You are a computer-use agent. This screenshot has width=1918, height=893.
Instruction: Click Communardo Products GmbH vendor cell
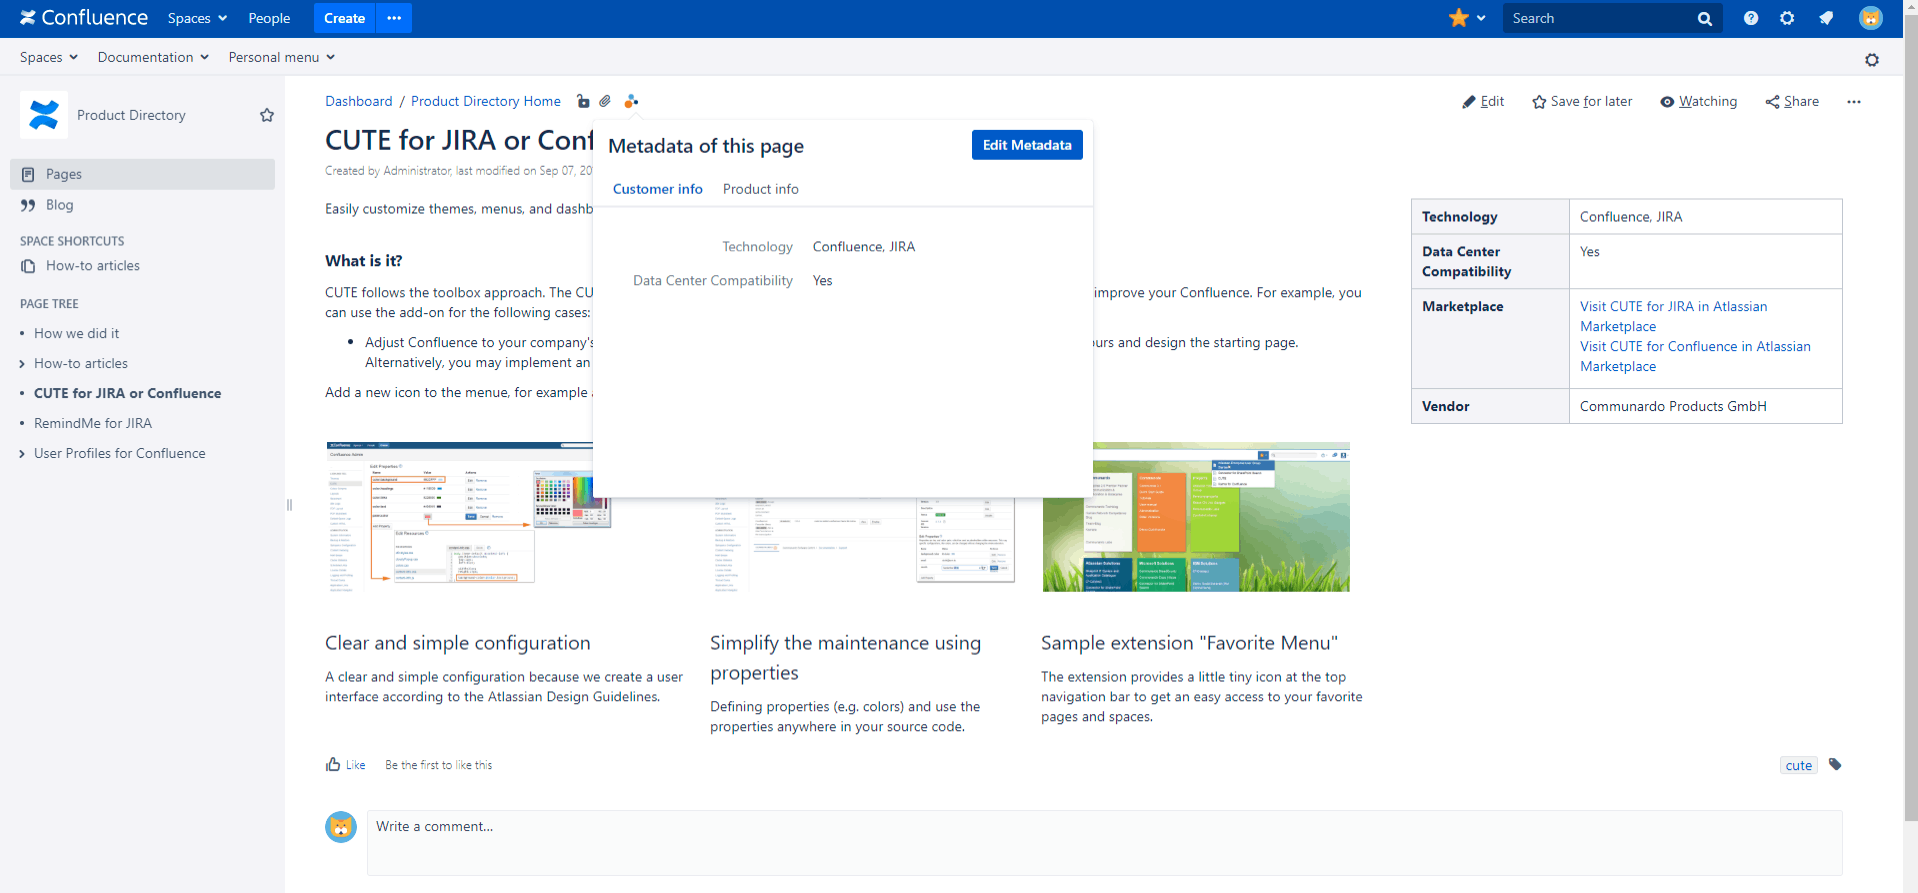point(1705,406)
